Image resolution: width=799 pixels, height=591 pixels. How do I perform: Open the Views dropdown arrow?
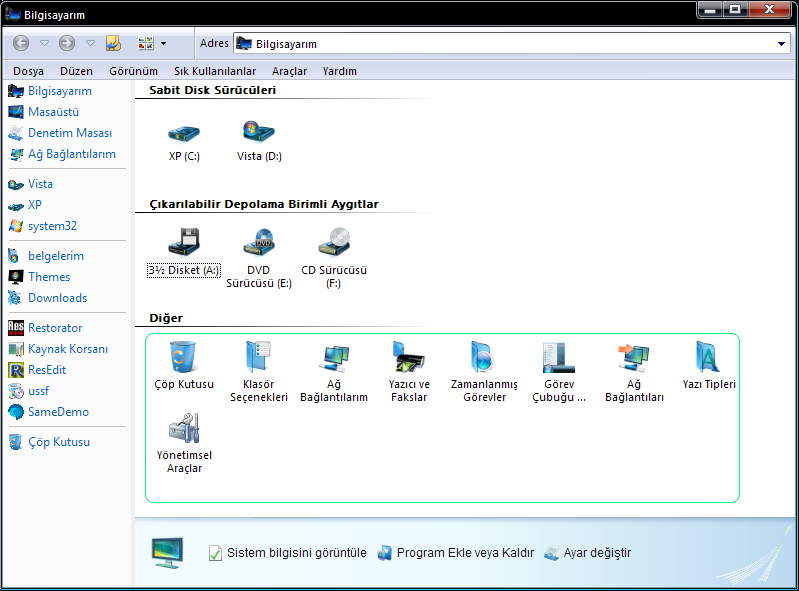point(164,44)
